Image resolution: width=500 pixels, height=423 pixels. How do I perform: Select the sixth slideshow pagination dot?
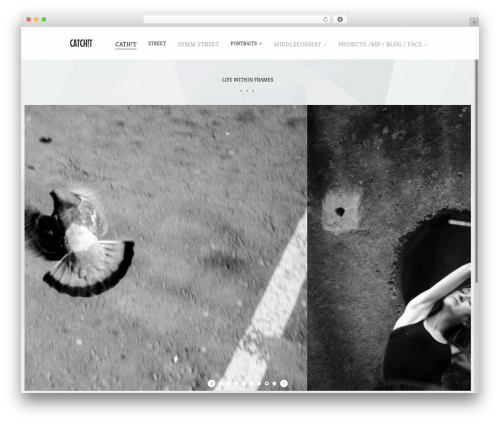(259, 383)
